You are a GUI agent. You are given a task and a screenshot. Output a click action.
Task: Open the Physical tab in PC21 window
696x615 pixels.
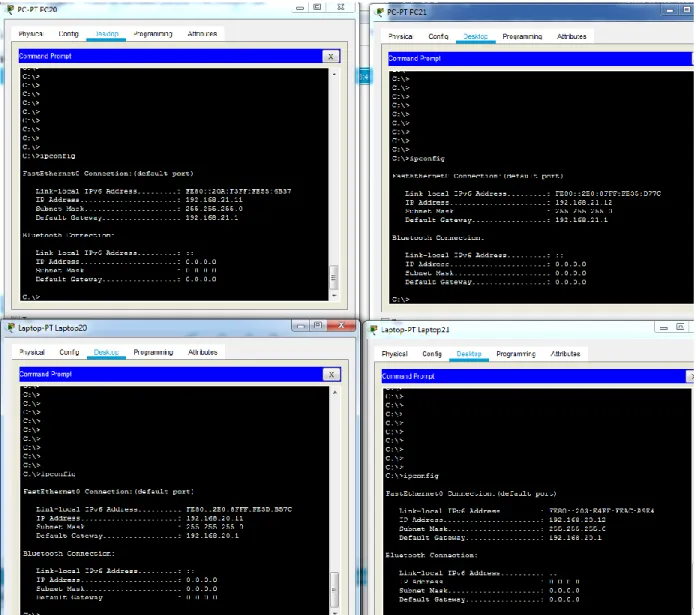coord(400,36)
